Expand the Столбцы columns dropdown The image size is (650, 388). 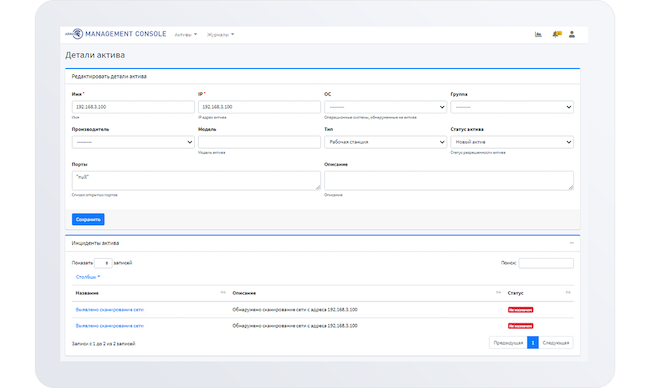tap(88, 277)
